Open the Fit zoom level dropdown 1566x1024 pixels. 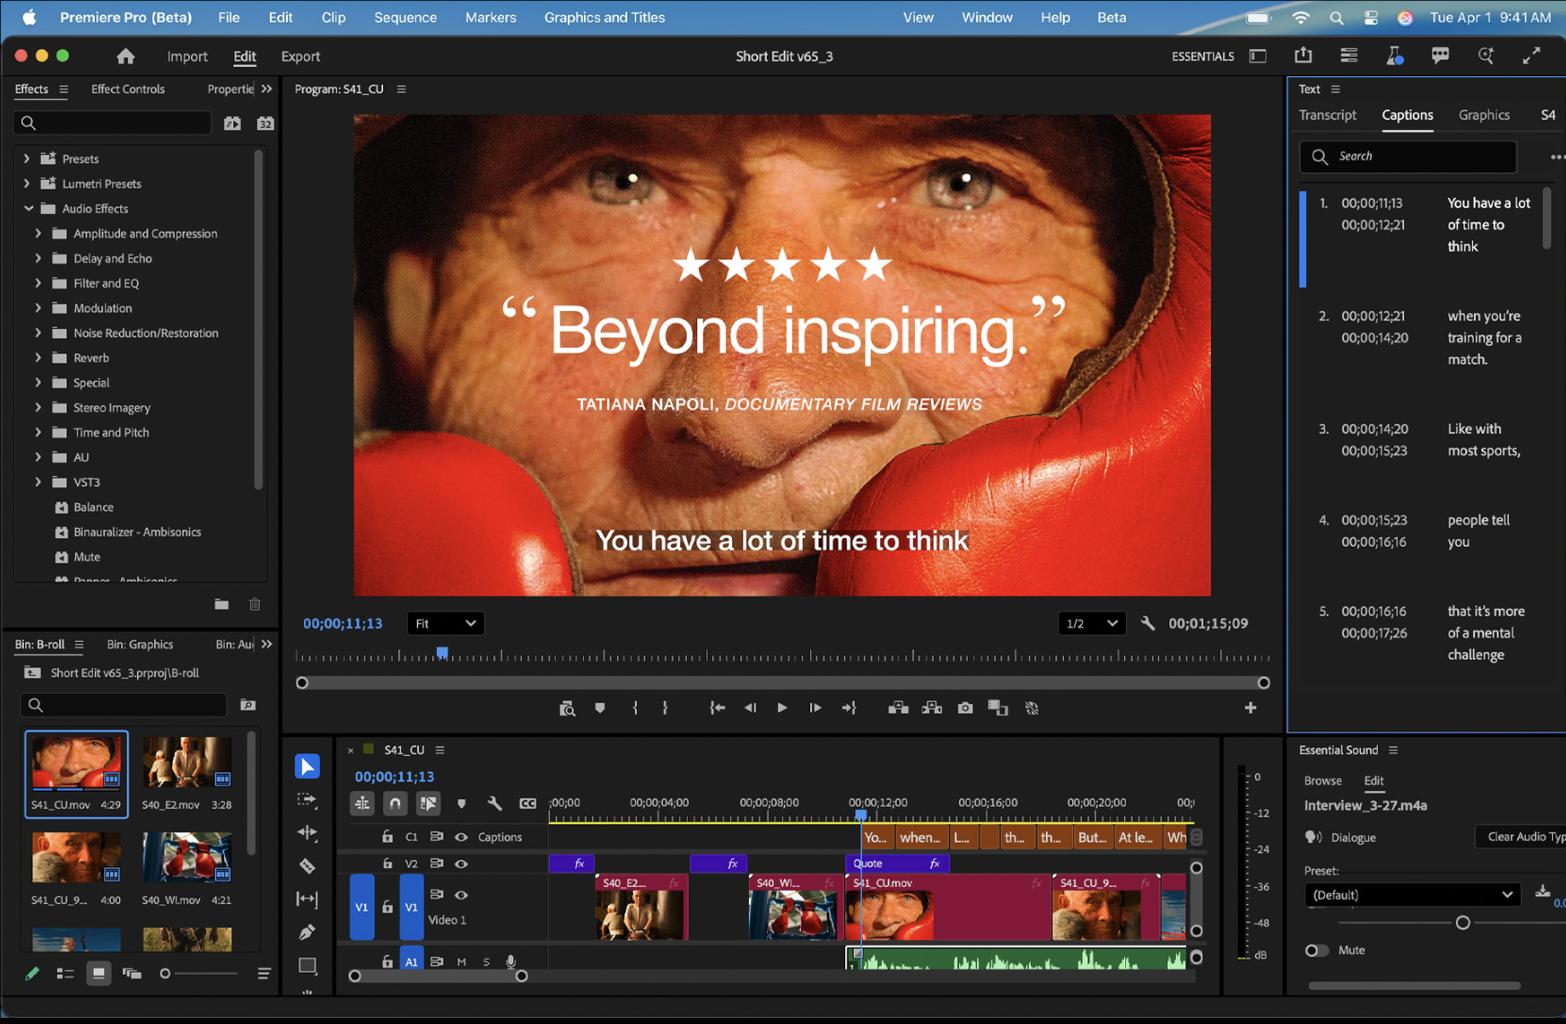pyautogui.click(x=445, y=623)
